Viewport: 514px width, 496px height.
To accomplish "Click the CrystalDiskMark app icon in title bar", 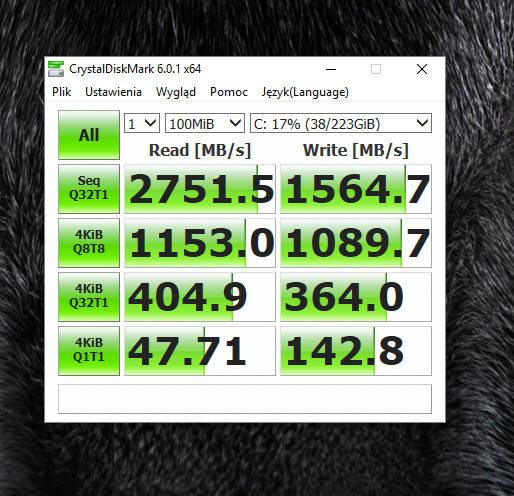I will [56, 69].
